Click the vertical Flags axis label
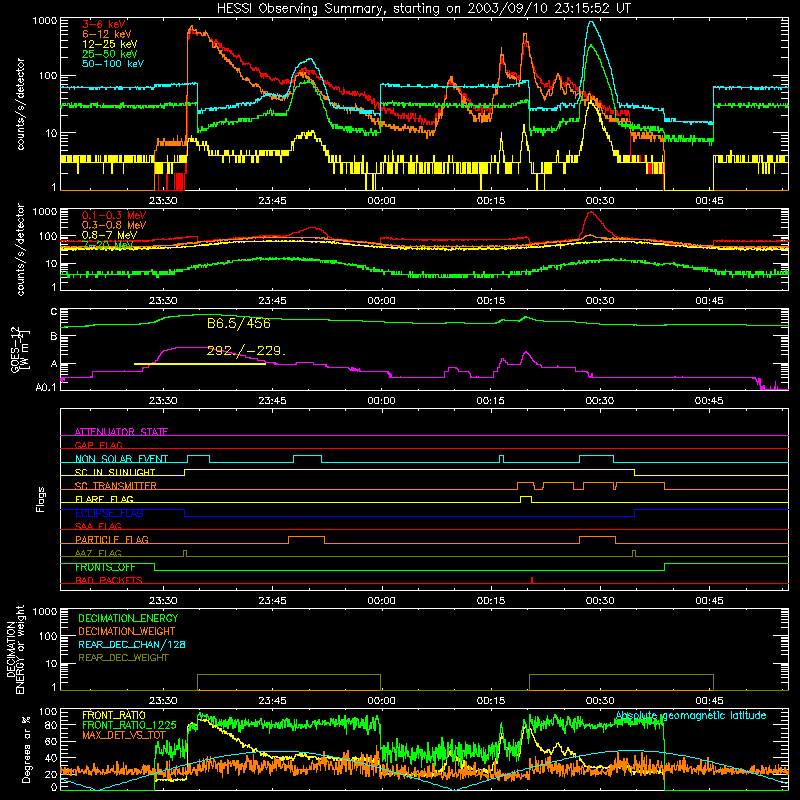 [41, 499]
